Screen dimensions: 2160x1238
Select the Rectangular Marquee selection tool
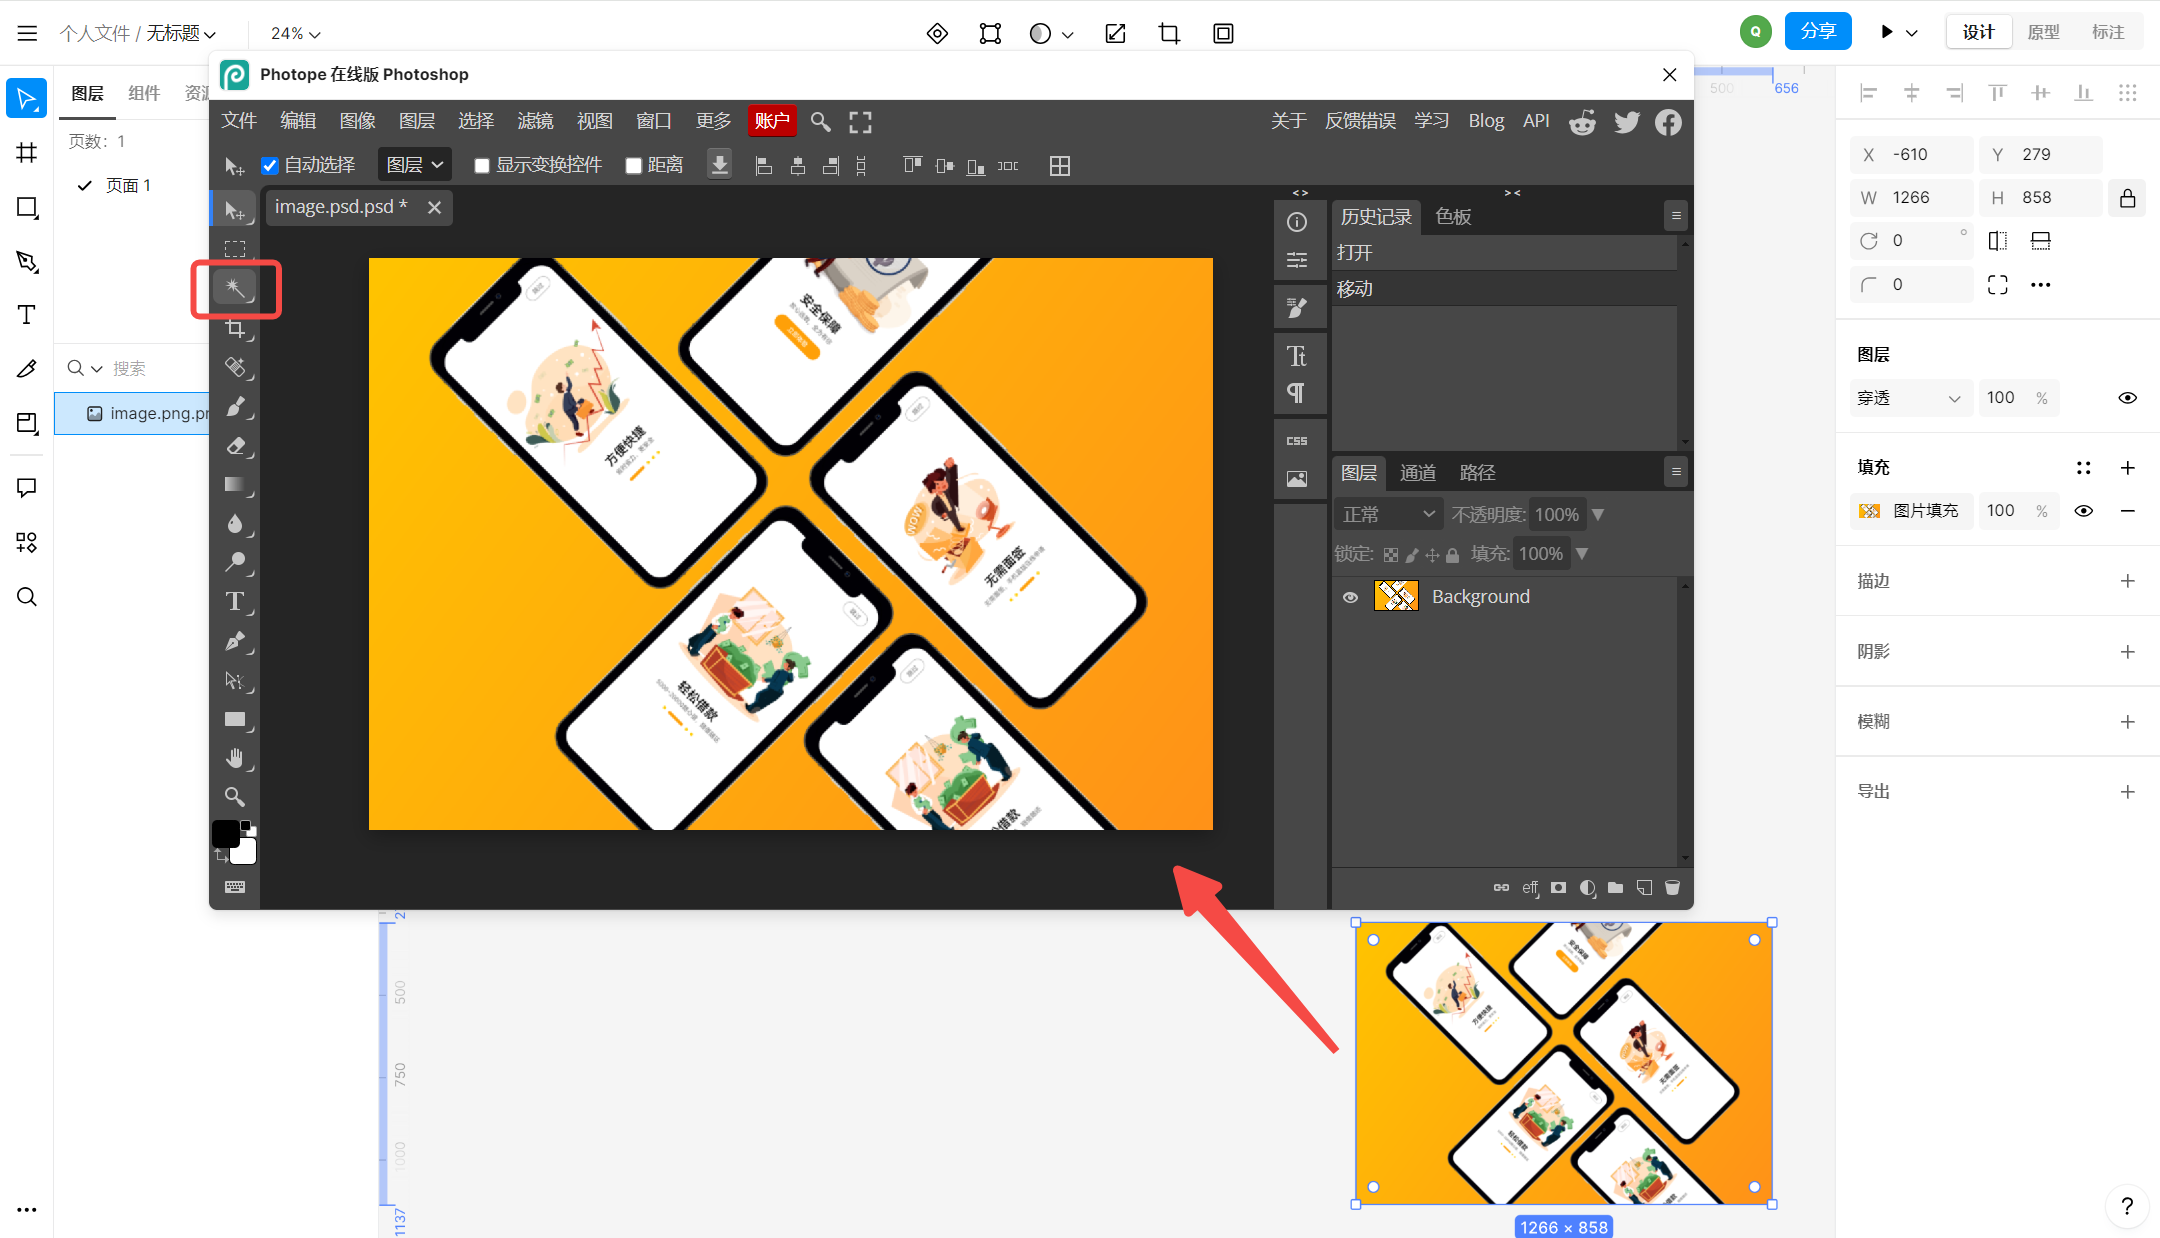(235, 249)
